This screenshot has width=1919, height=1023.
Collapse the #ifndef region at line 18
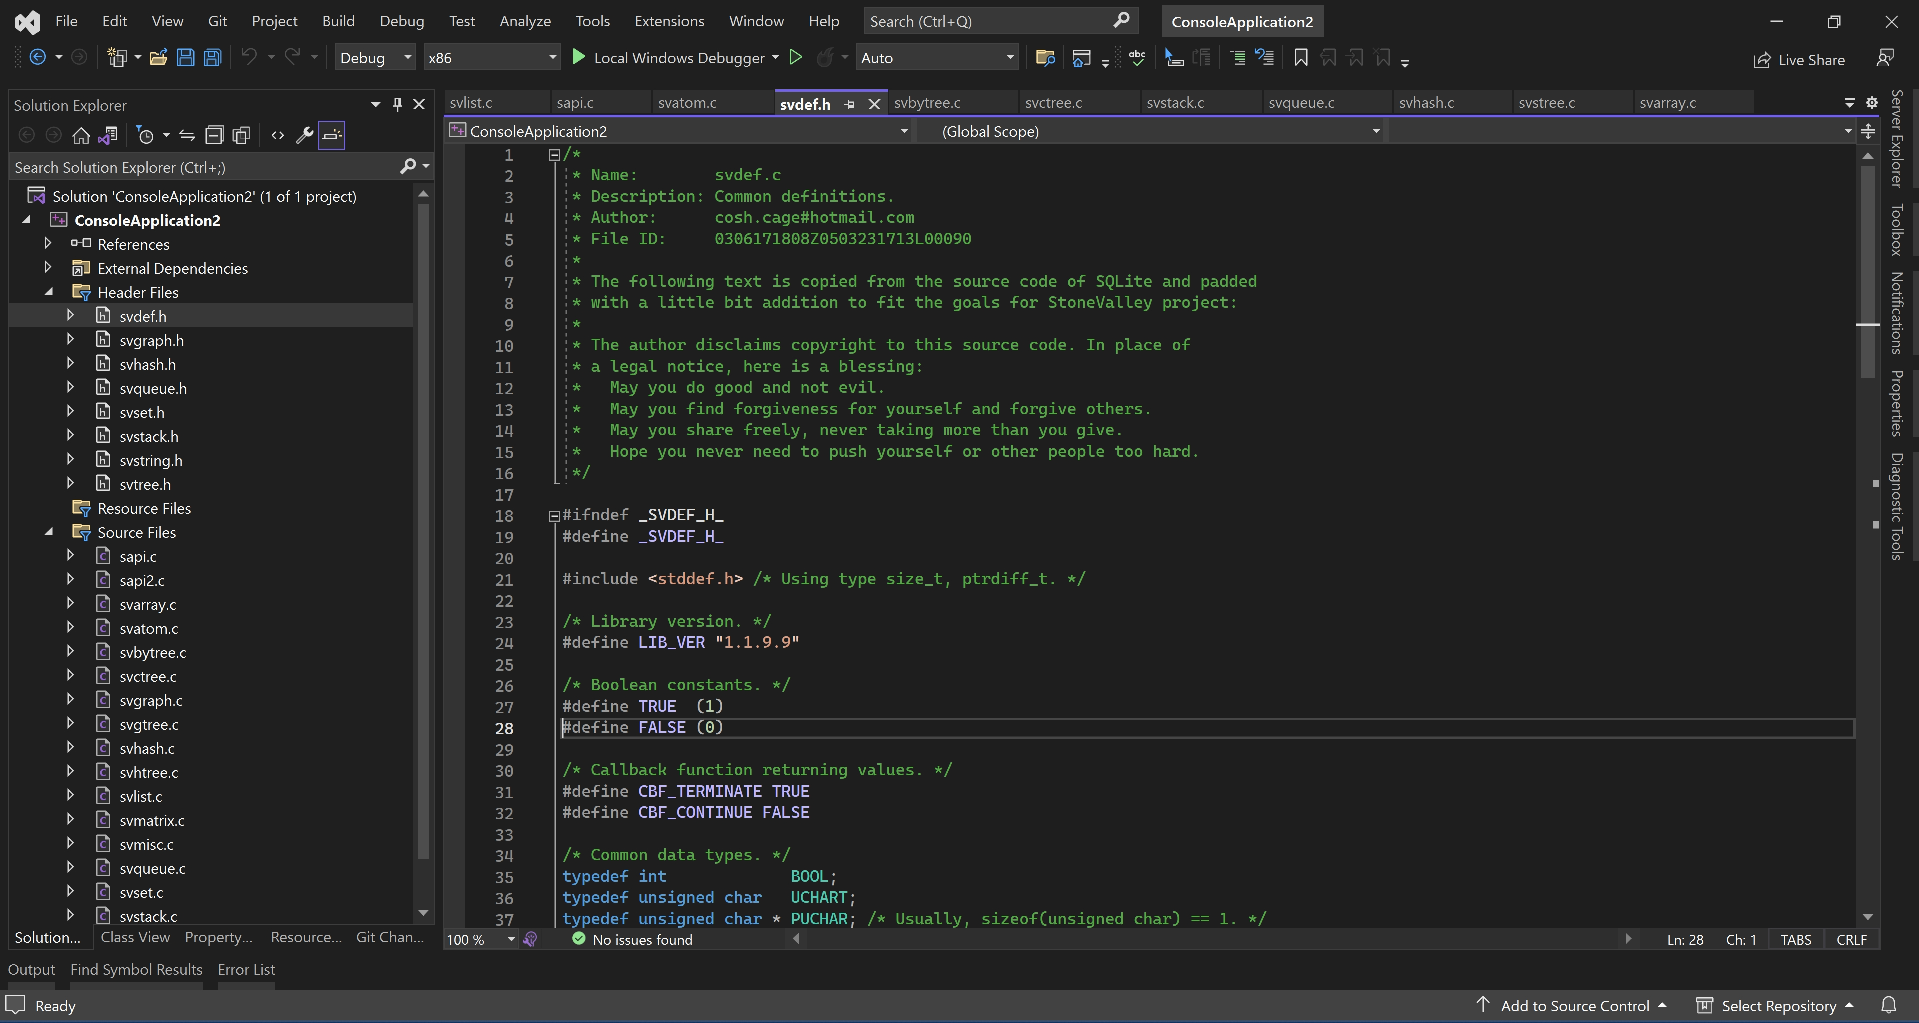click(x=554, y=516)
